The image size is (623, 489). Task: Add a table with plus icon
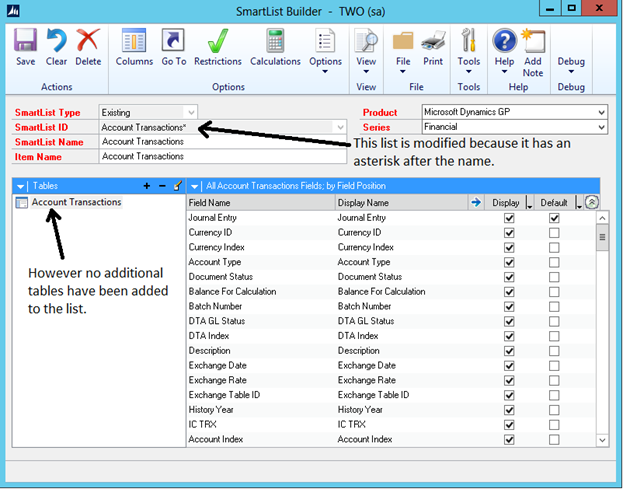coord(147,186)
